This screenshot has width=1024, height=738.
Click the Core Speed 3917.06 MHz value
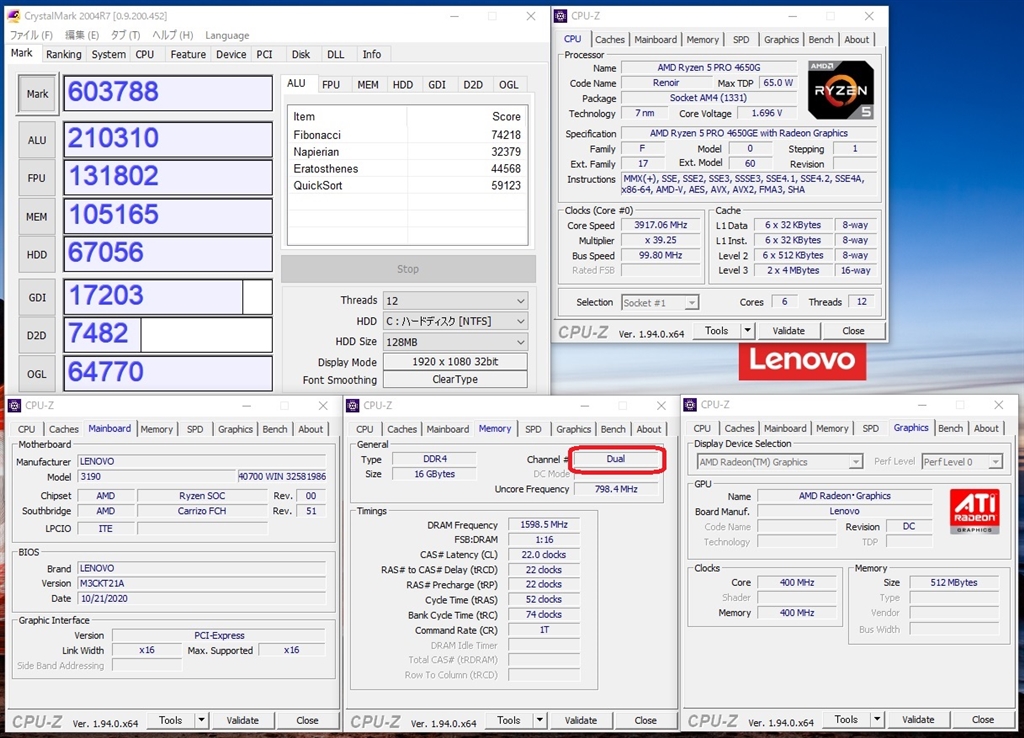(660, 225)
